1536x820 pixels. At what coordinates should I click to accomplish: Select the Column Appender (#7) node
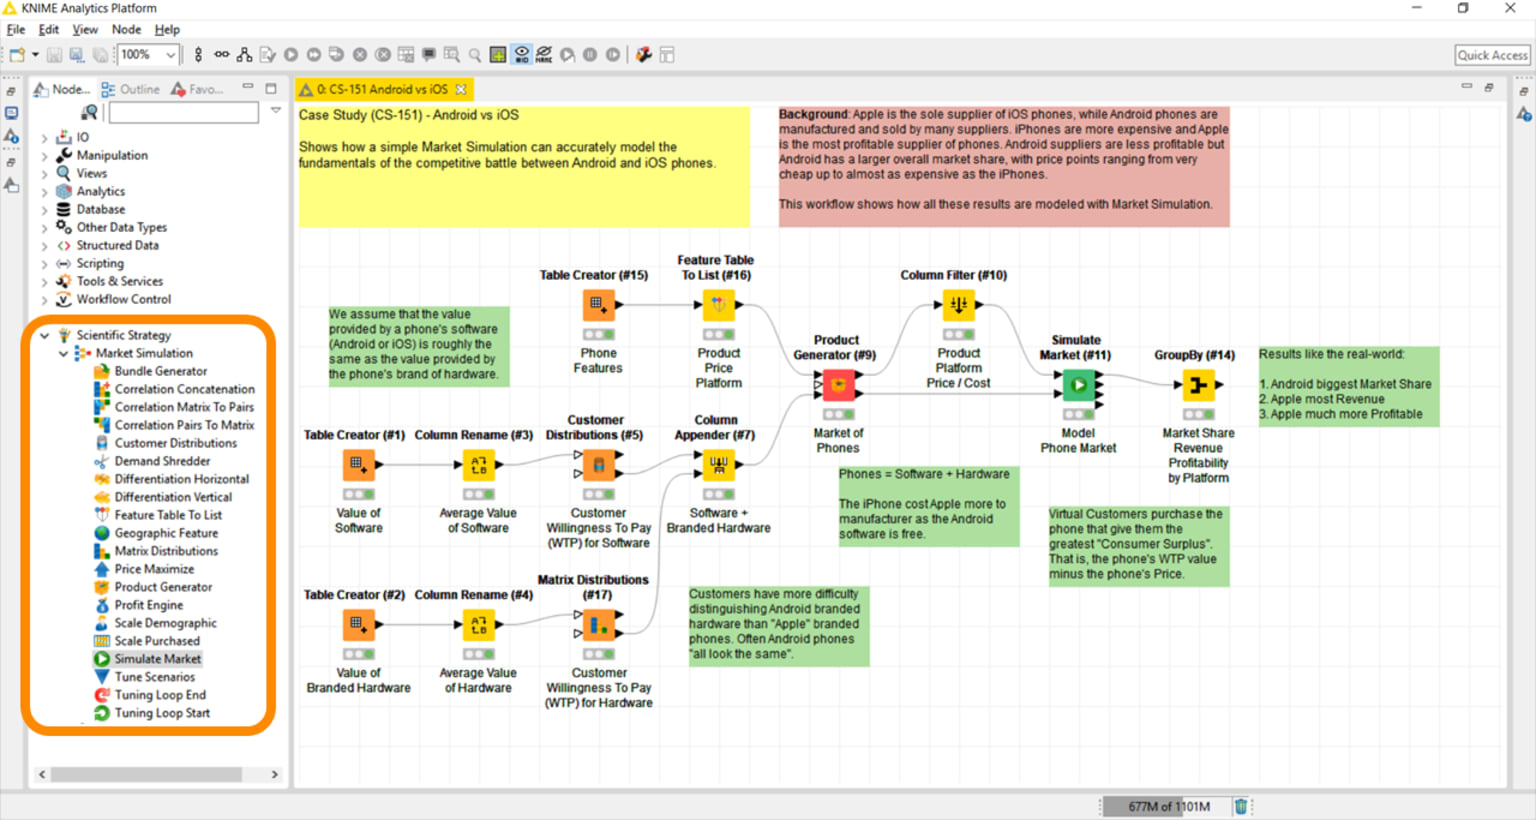(718, 464)
